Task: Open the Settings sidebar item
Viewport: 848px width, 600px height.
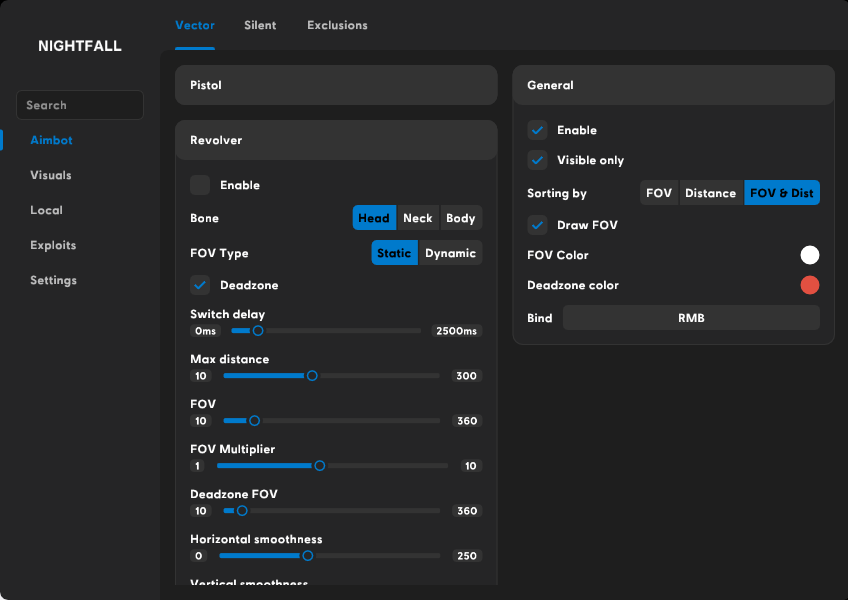Action: click(53, 280)
